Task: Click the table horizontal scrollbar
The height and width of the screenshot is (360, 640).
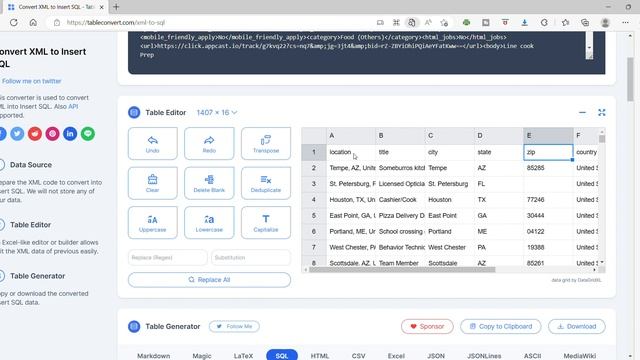Action: pyautogui.click(x=402, y=270)
